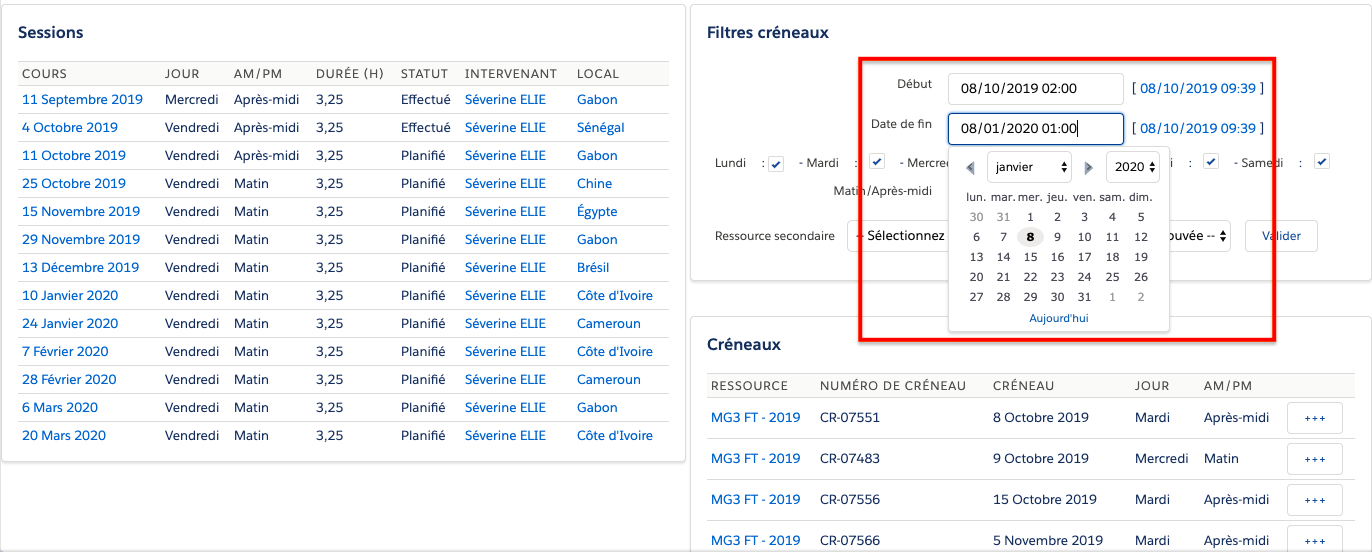Click into the Début date field
This screenshot has width=1372, height=552.
[x=1035, y=88]
